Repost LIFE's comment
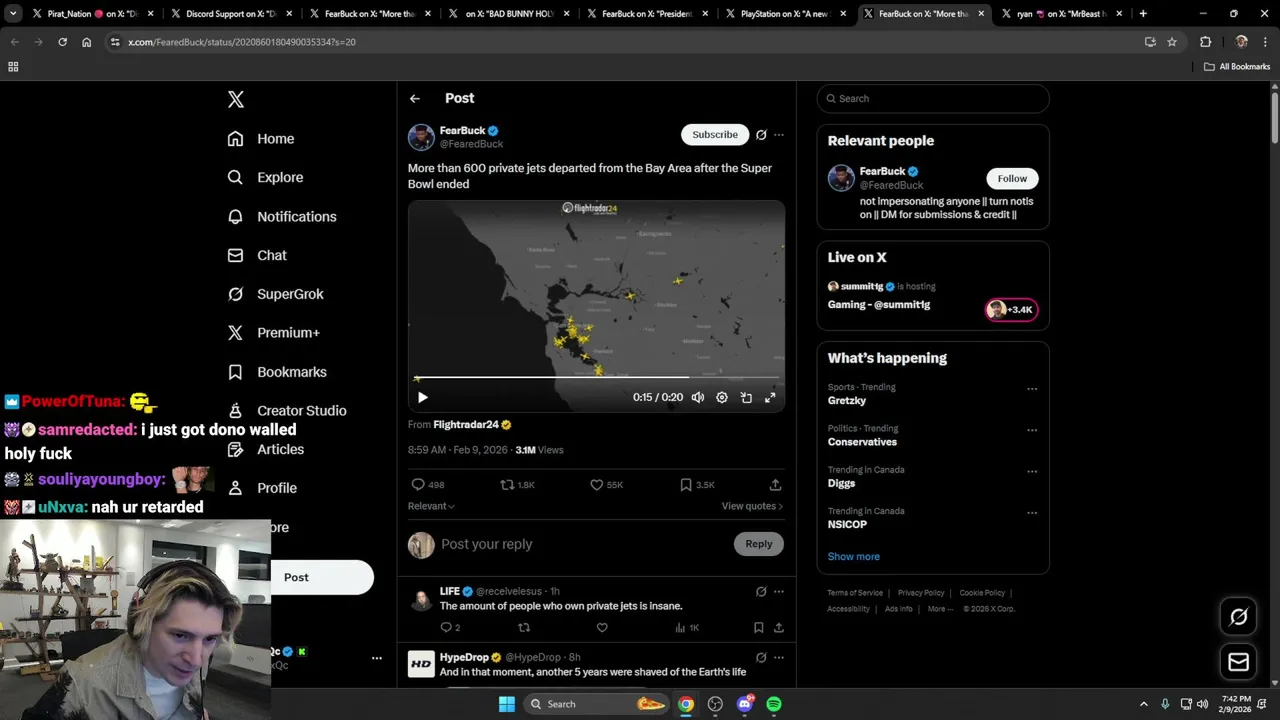Image resolution: width=1280 pixels, height=720 pixels. pos(524,628)
